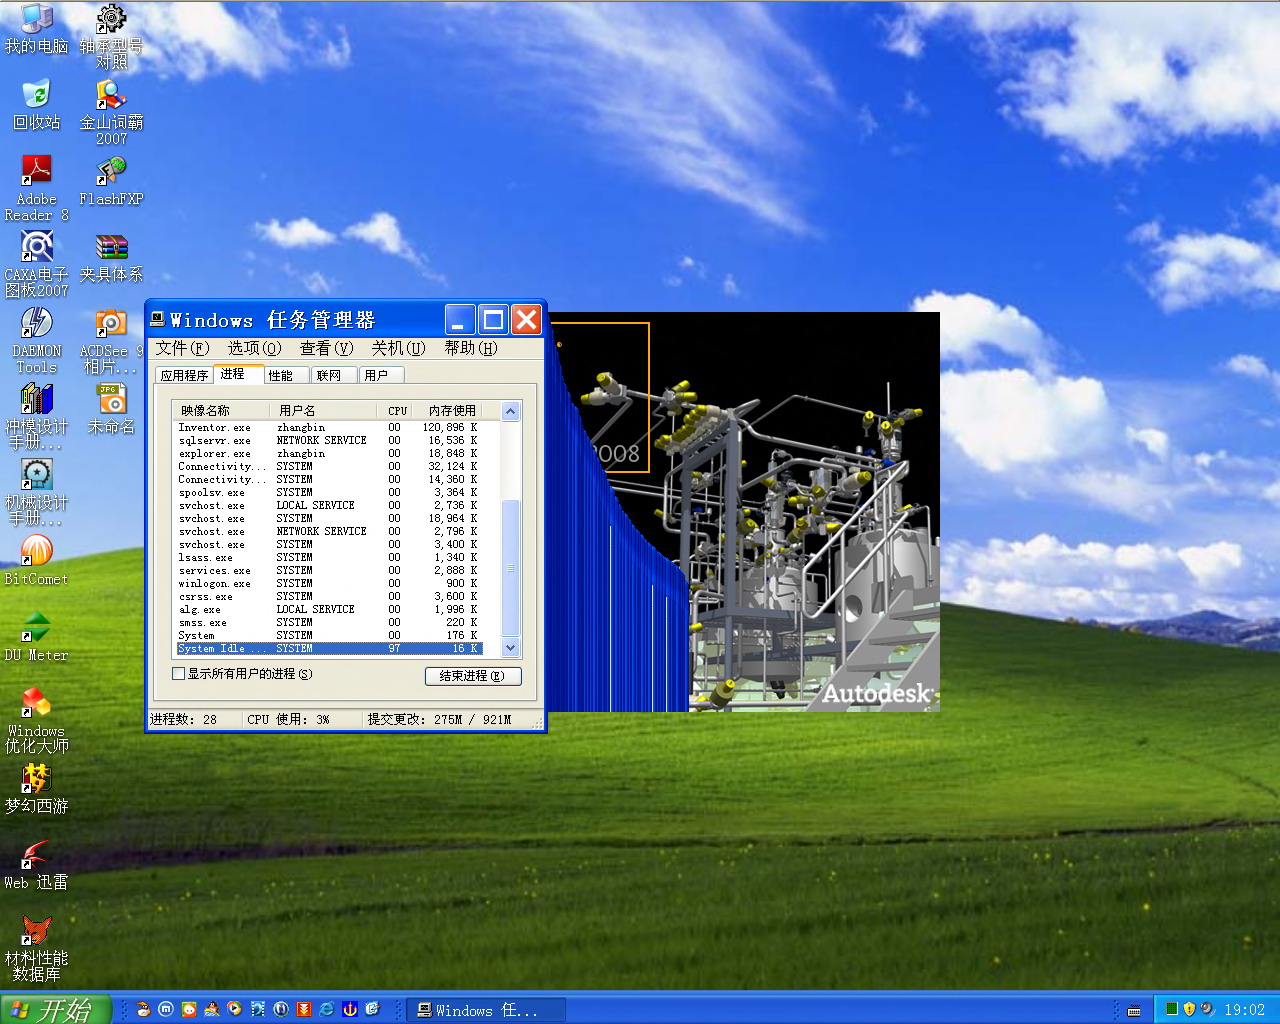Switch to the 应用程序 tab
This screenshot has width=1280, height=1024.
[185, 375]
